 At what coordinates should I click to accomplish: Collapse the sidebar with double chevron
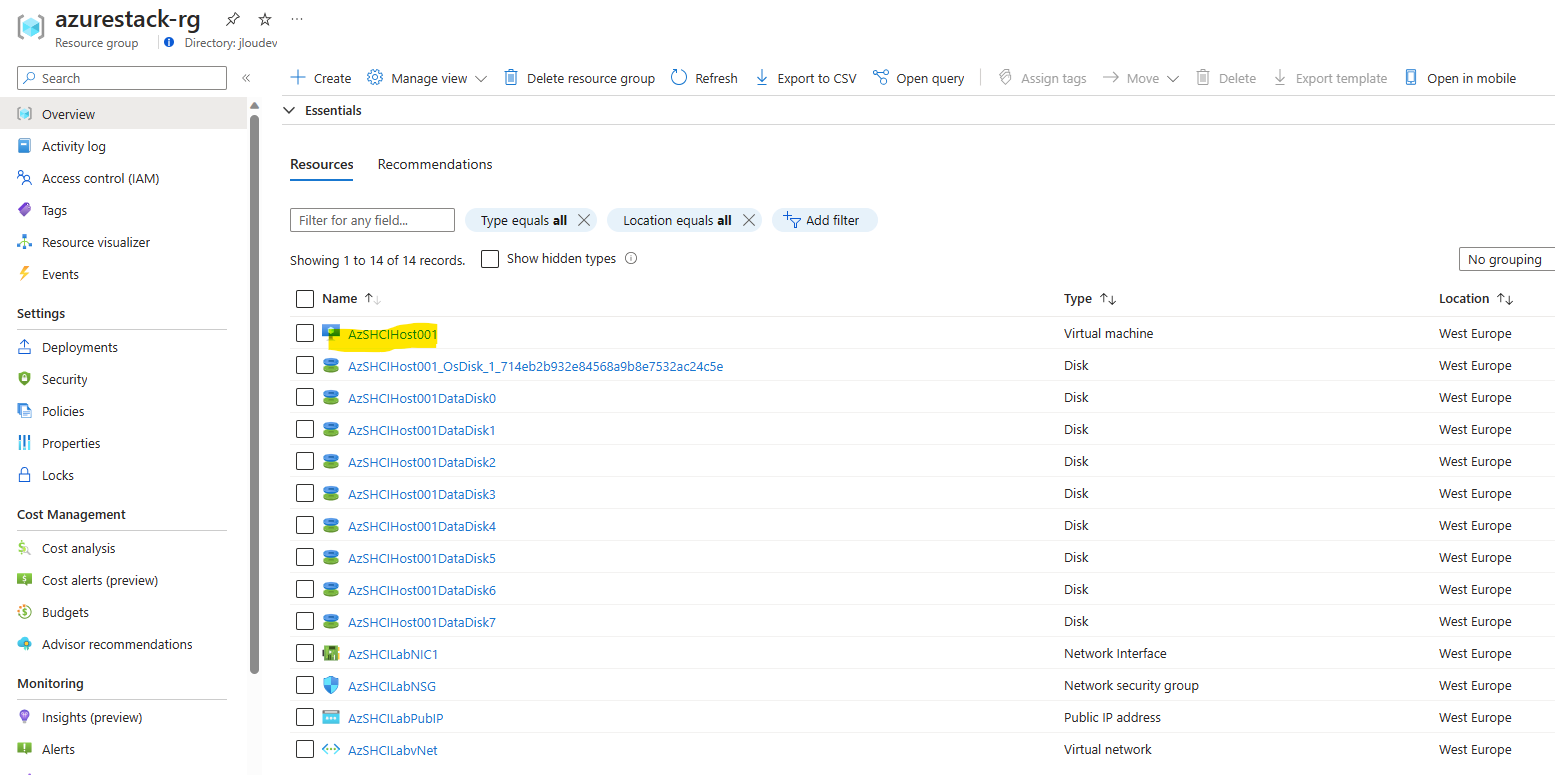[246, 78]
